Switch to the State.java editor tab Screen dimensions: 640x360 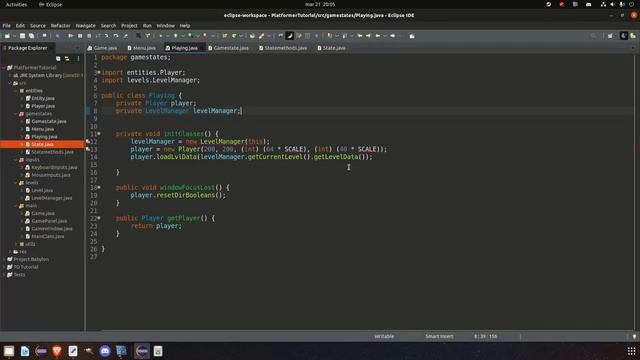pyautogui.click(x=331, y=48)
